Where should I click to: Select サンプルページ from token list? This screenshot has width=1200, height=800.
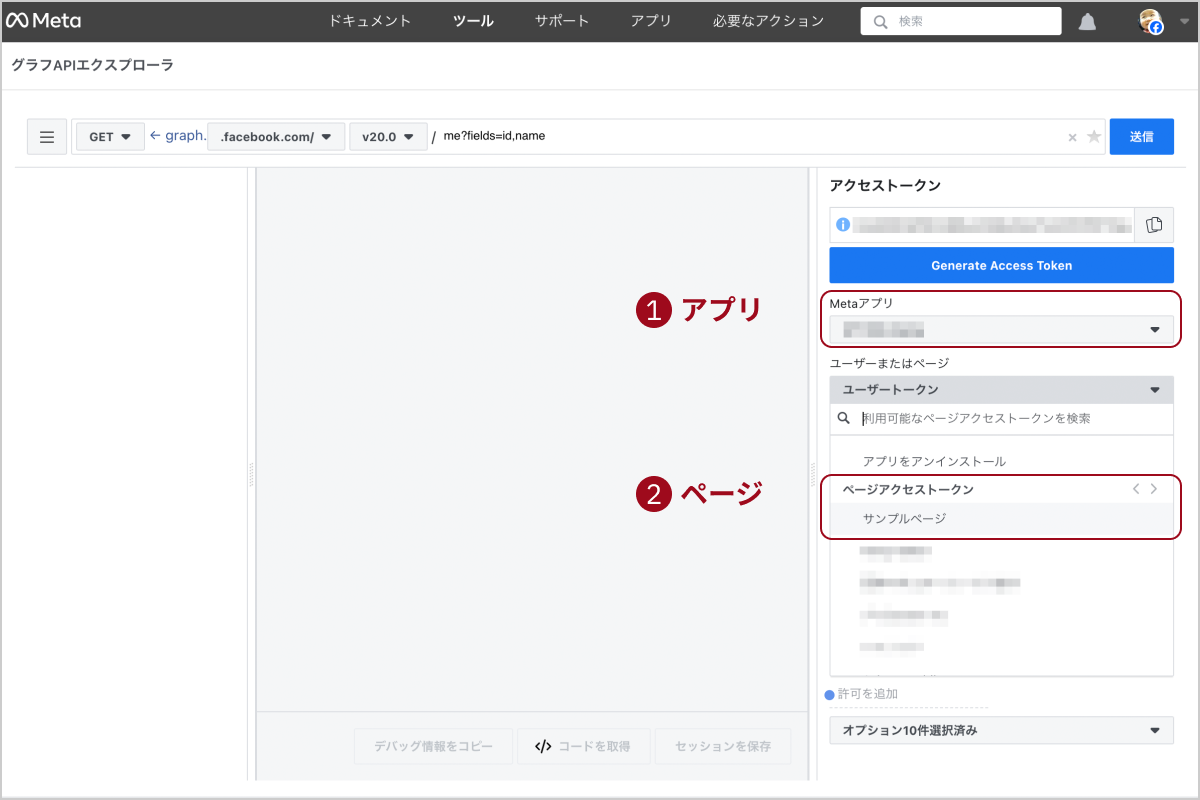(904, 518)
